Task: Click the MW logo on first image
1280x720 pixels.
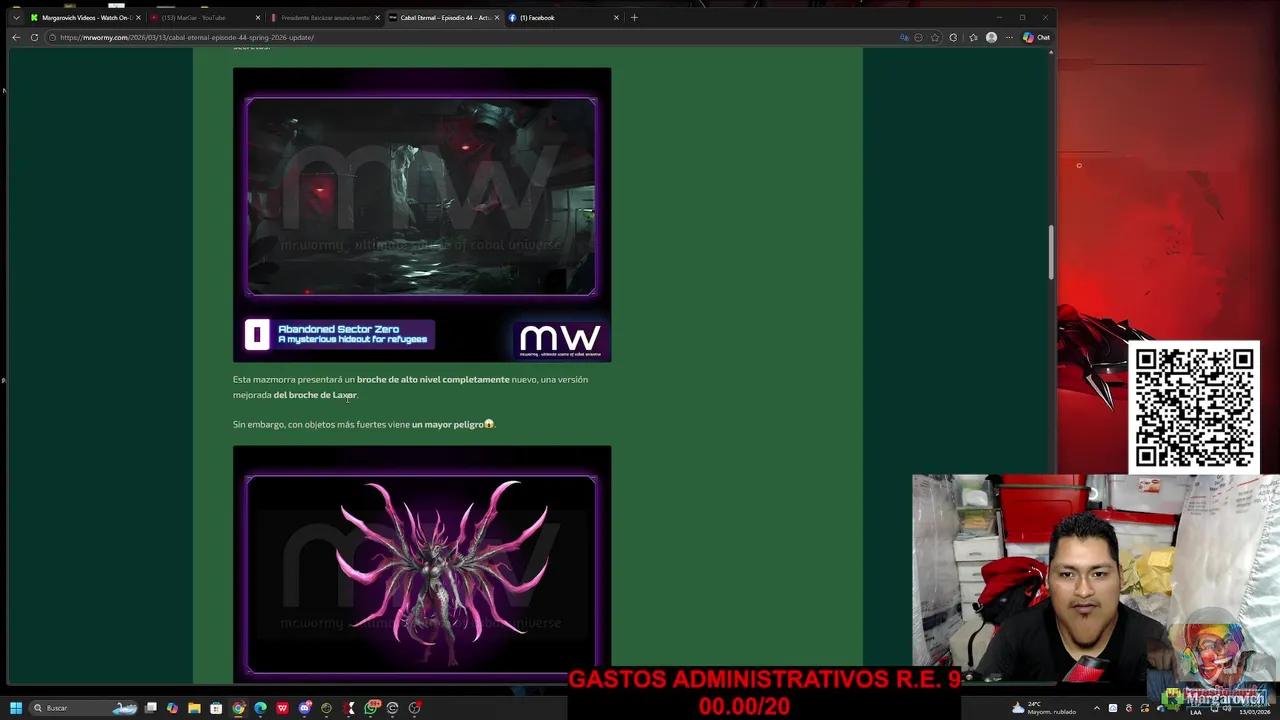Action: [560, 339]
